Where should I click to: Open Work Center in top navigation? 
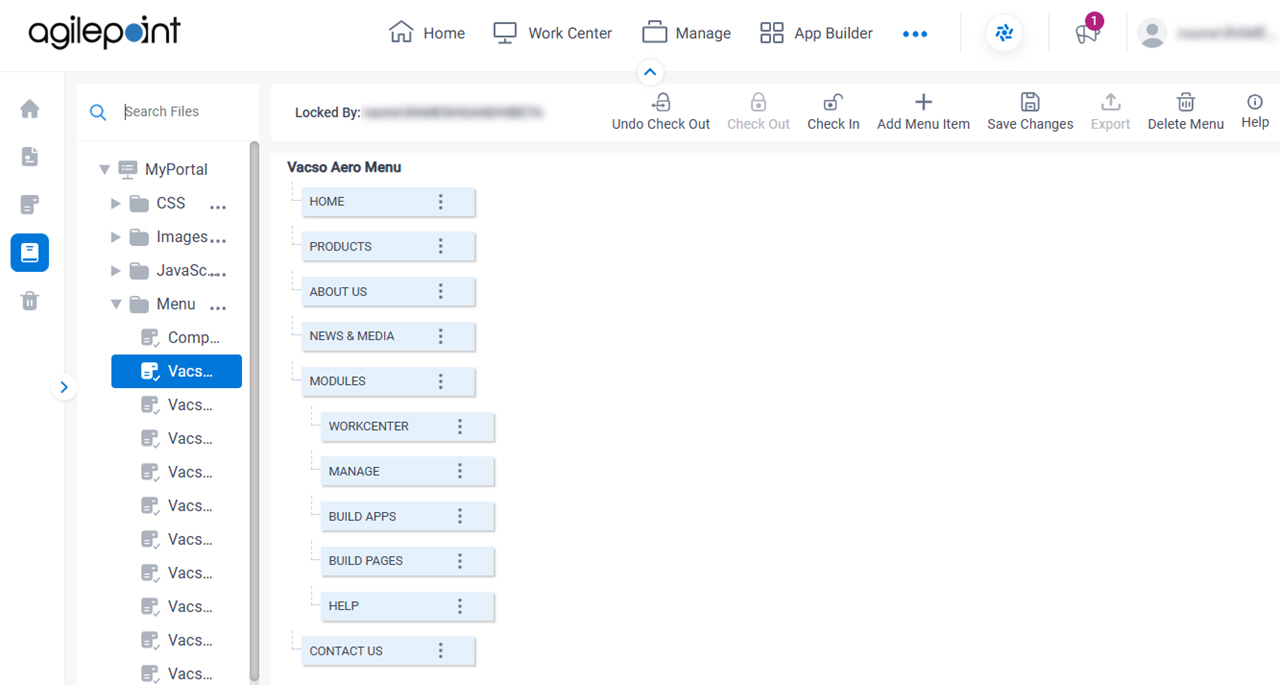click(552, 33)
